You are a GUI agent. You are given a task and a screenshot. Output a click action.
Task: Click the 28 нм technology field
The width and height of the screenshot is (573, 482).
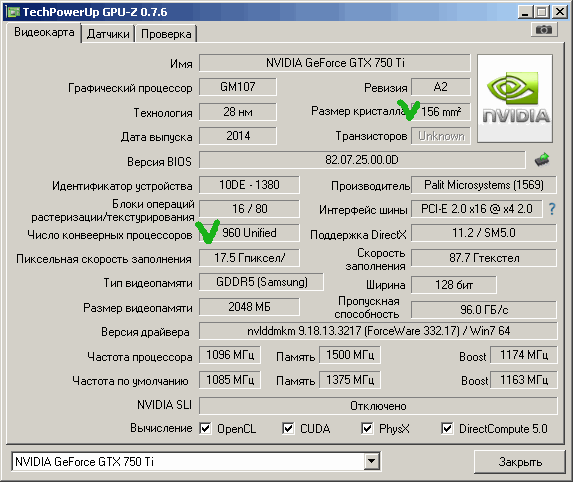click(238, 111)
